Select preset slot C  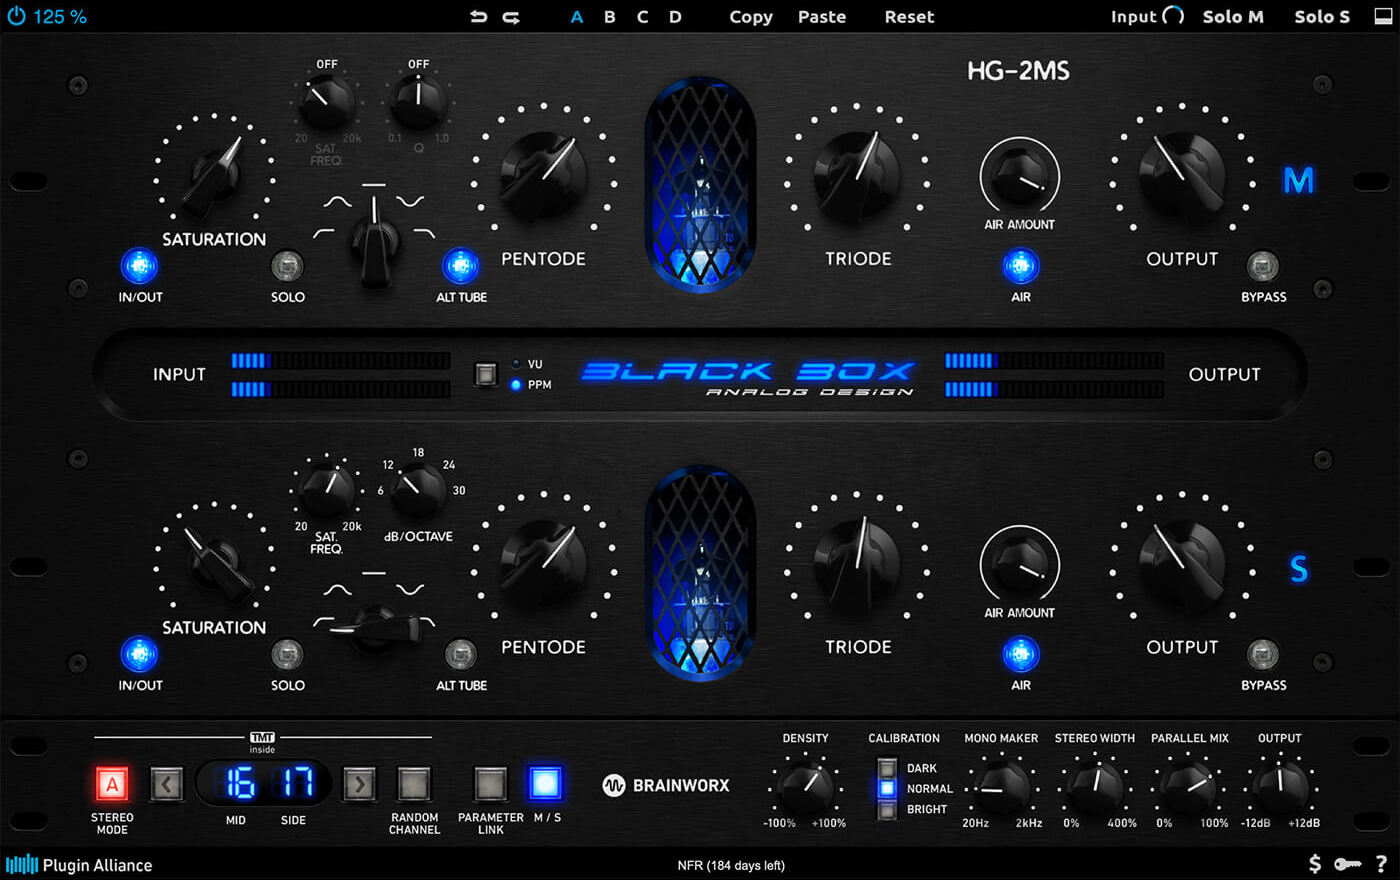[642, 17]
